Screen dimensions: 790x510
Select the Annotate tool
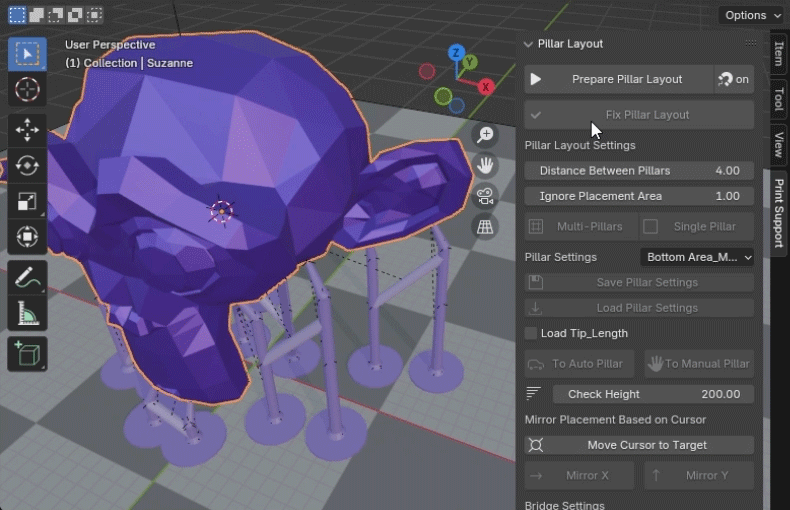click(27, 277)
